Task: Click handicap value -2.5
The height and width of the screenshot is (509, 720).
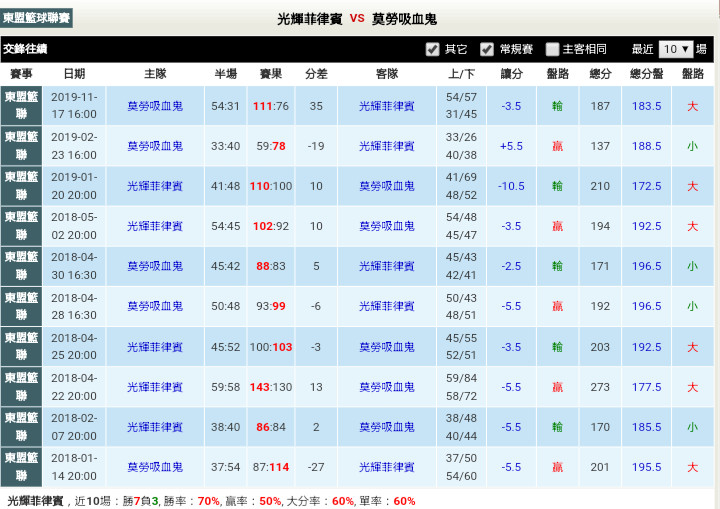Action: [x=511, y=266]
